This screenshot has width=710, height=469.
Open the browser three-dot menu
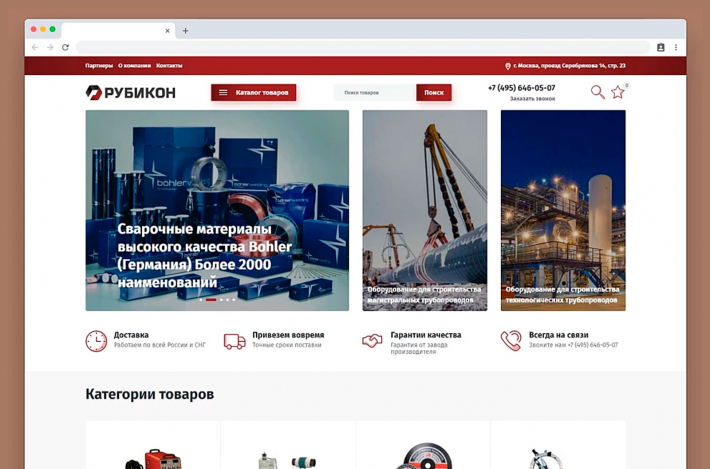pyautogui.click(x=676, y=47)
